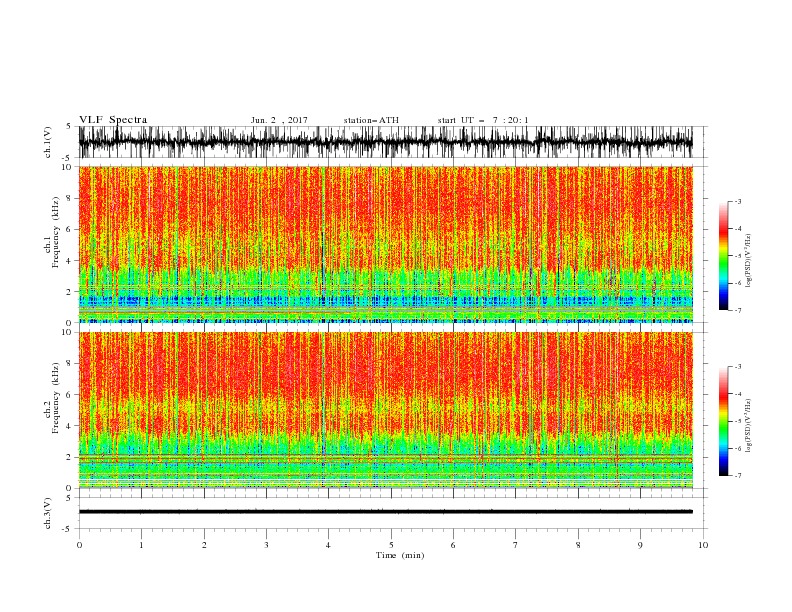
Task: Click the "7" tick on time axis
Action: click(516, 545)
